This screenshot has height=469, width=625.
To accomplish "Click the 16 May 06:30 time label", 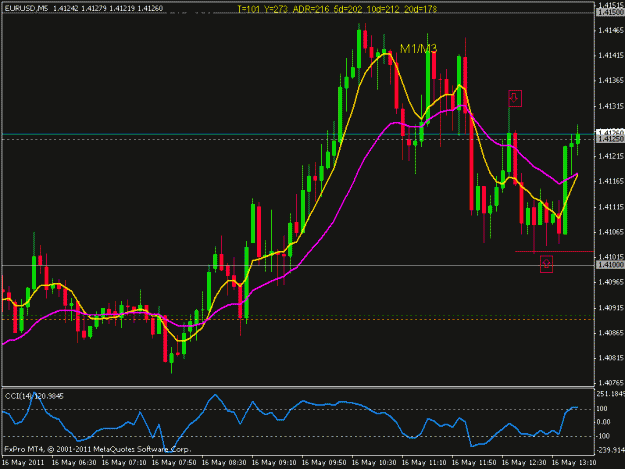I will click(x=74, y=463).
